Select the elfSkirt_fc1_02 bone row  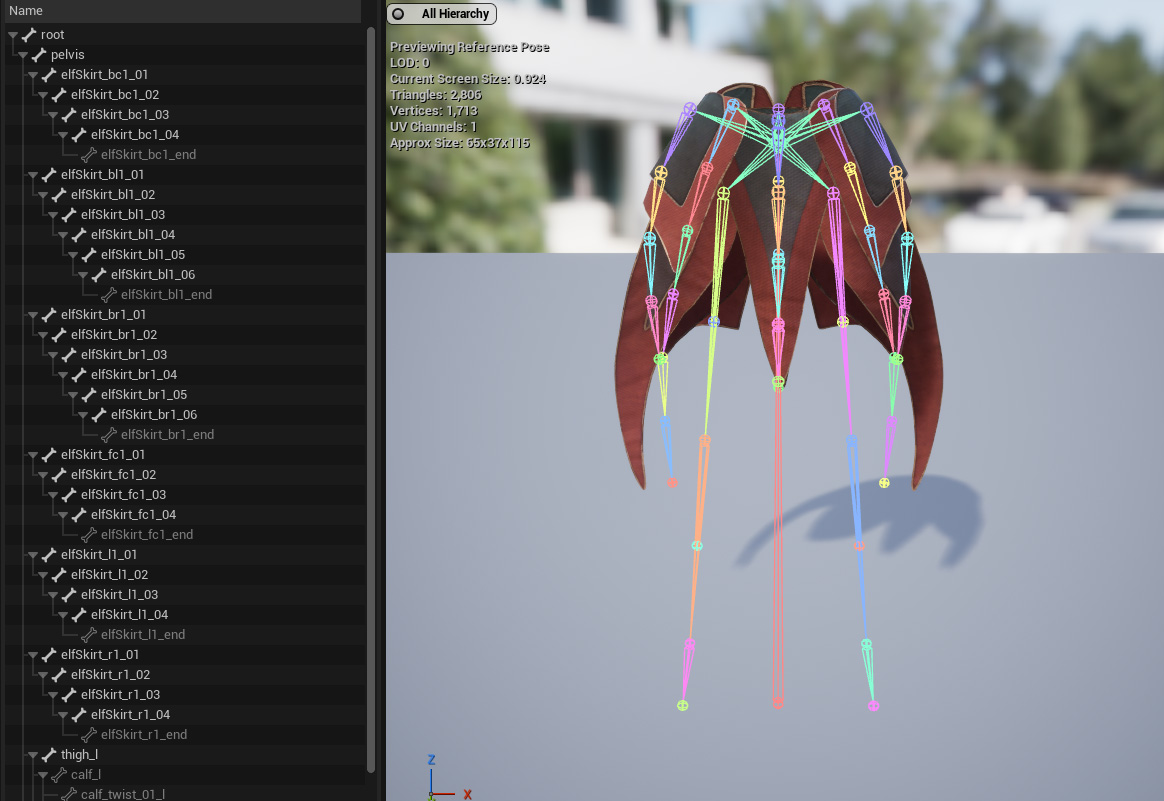[185, 475]
